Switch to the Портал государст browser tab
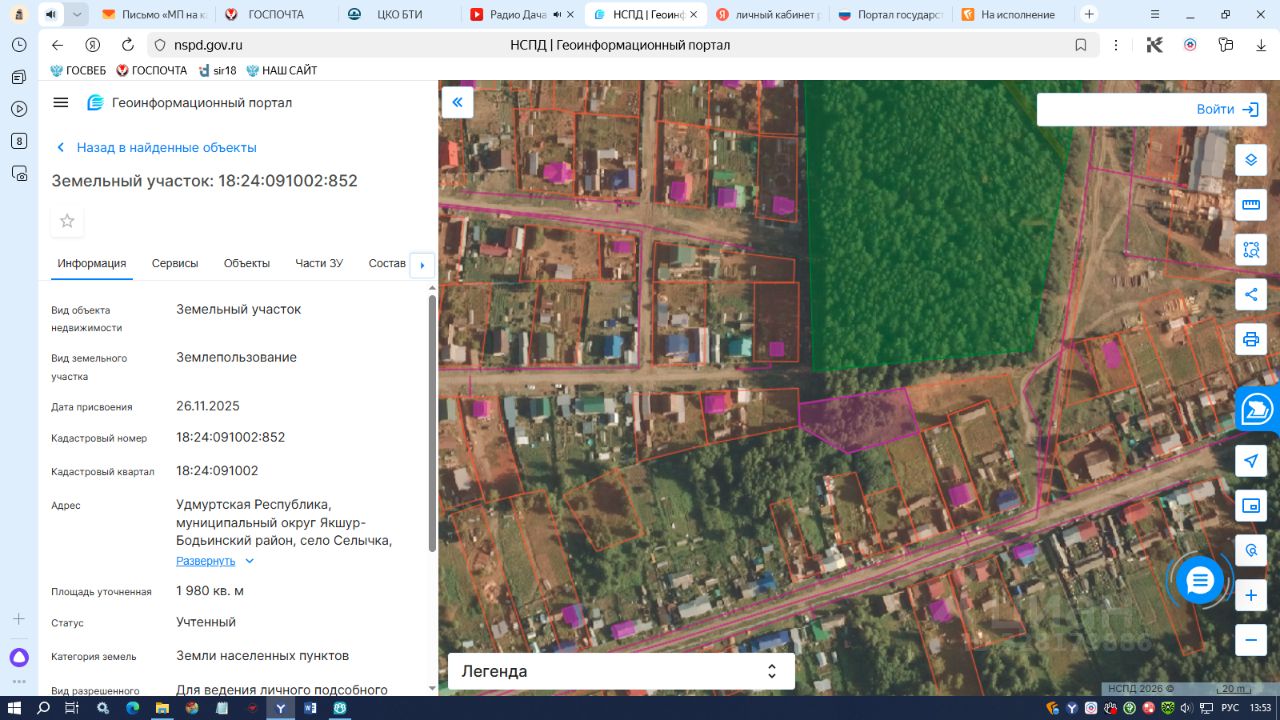Viewport: 1280px width, 720px height. pos(890,14)
